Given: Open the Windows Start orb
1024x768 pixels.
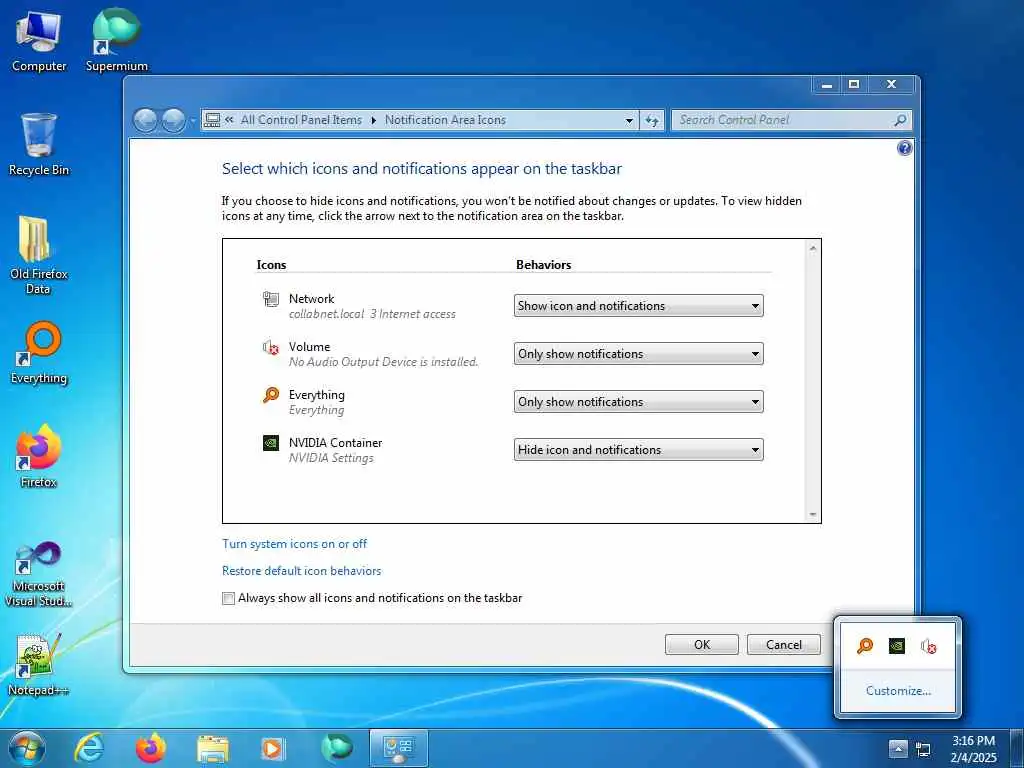Looking at the screenshot, I should point(27,748).
